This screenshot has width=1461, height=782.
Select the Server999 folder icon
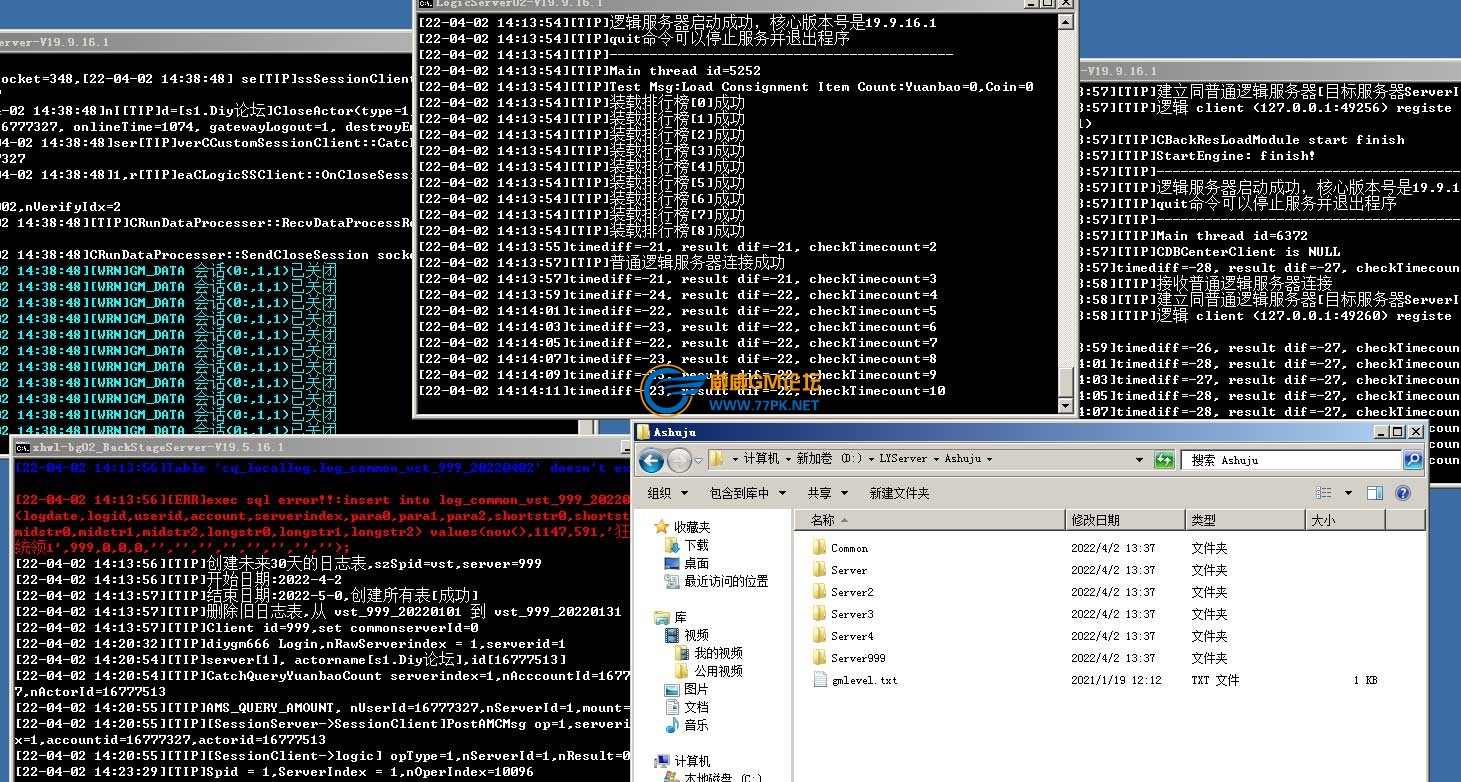(x=819, y=658)
